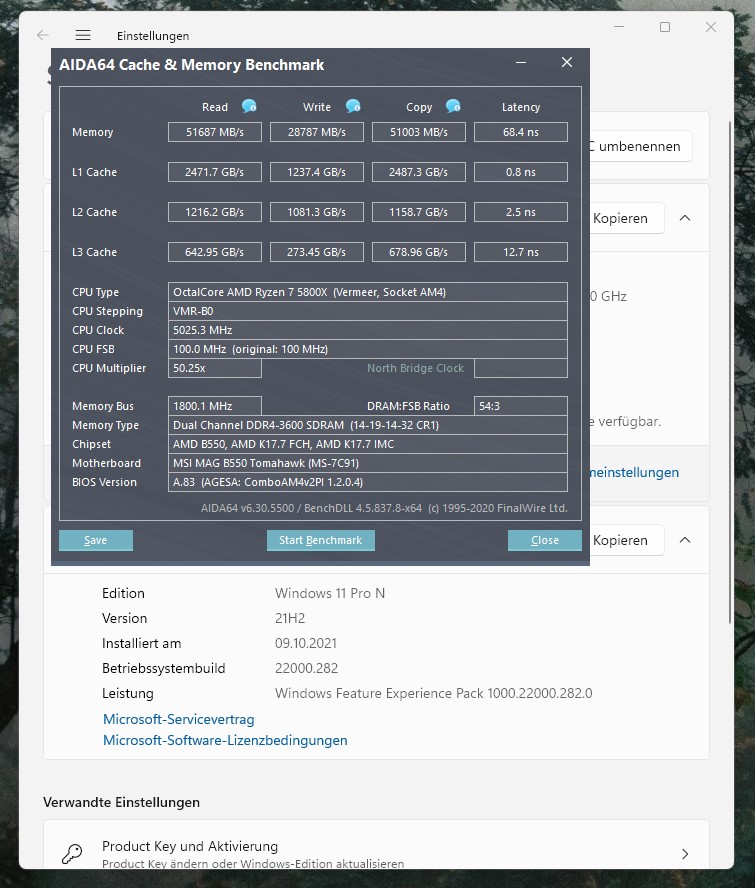755x888 pixels.
Task: Click the Read column info bubble icon
Action: click(x=249, y=106)
